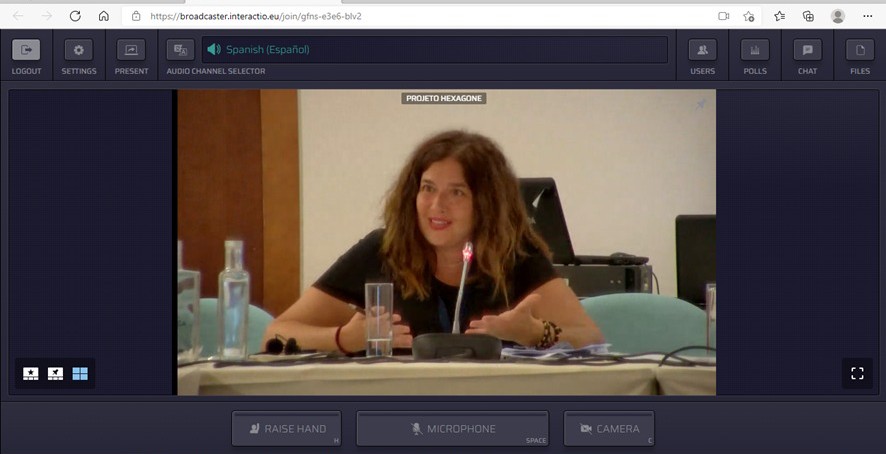Click the PROJETO HEXAGONE video label
Viewport: 886px width, 454px height.
444,98
